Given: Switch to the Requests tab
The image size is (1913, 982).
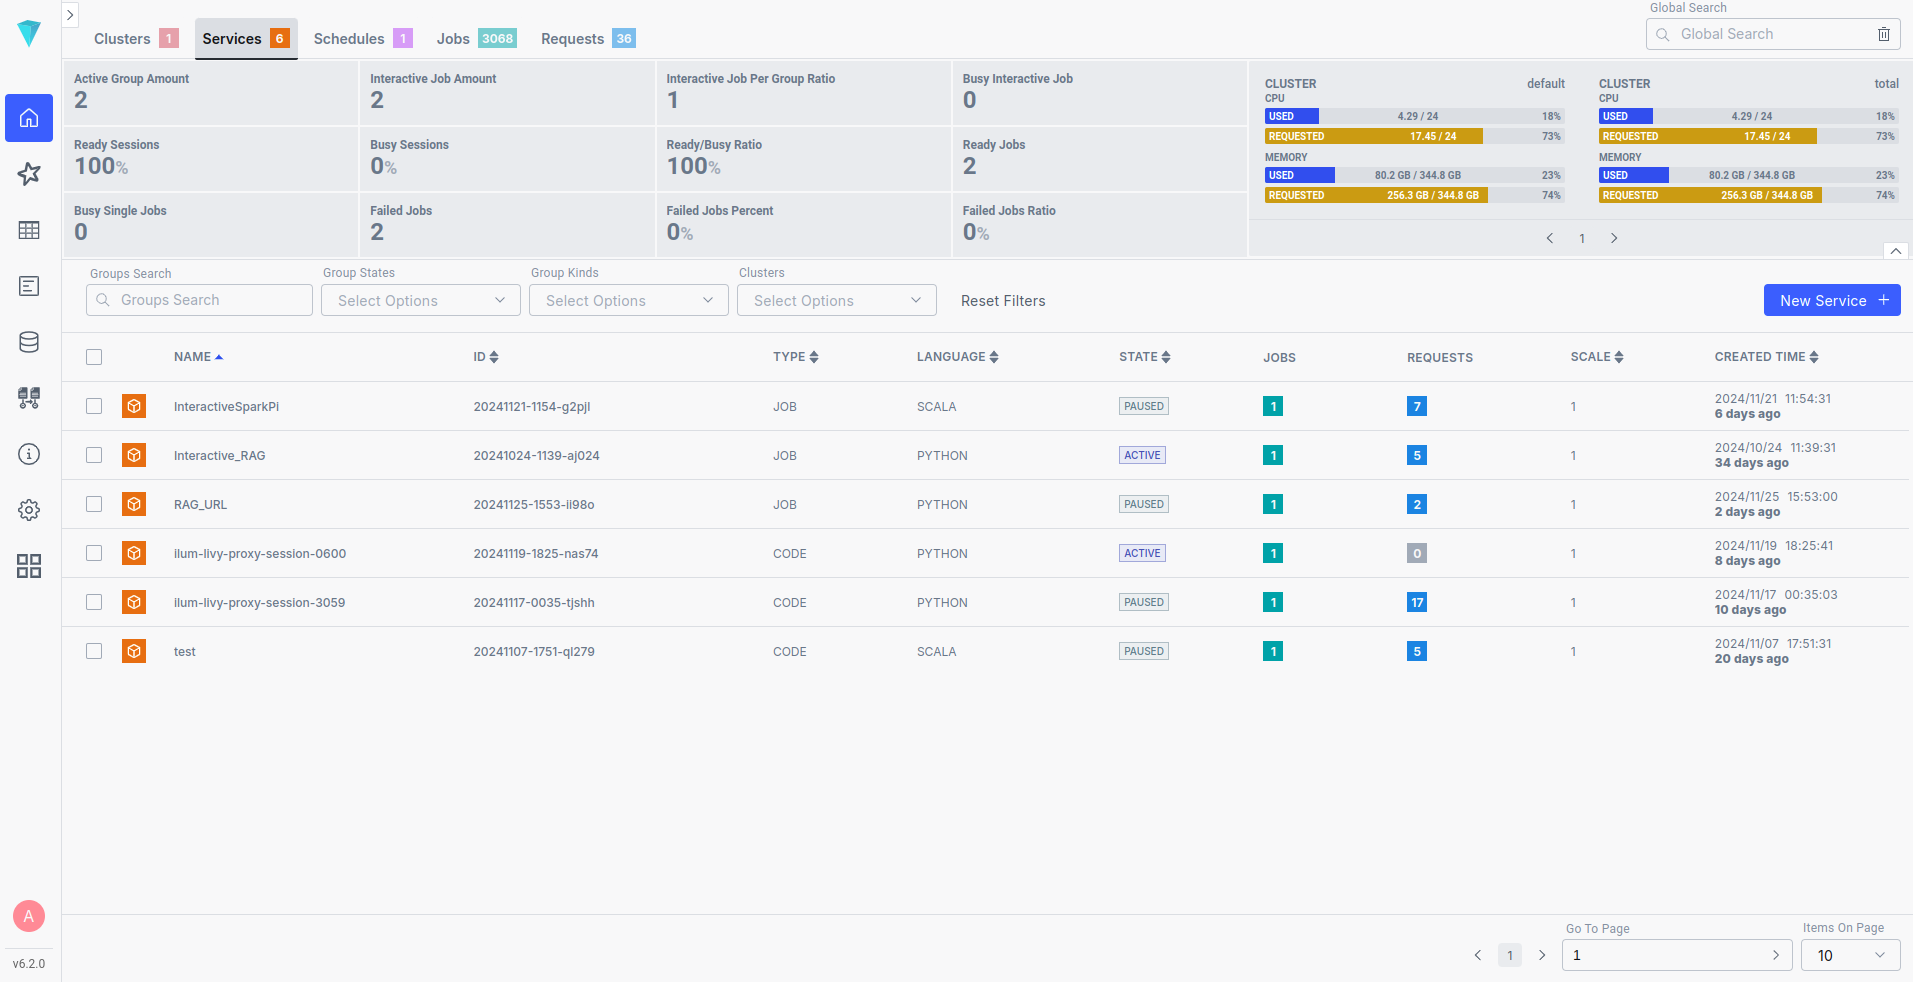Looking at the screenshot, I should (x=572, y=38).
